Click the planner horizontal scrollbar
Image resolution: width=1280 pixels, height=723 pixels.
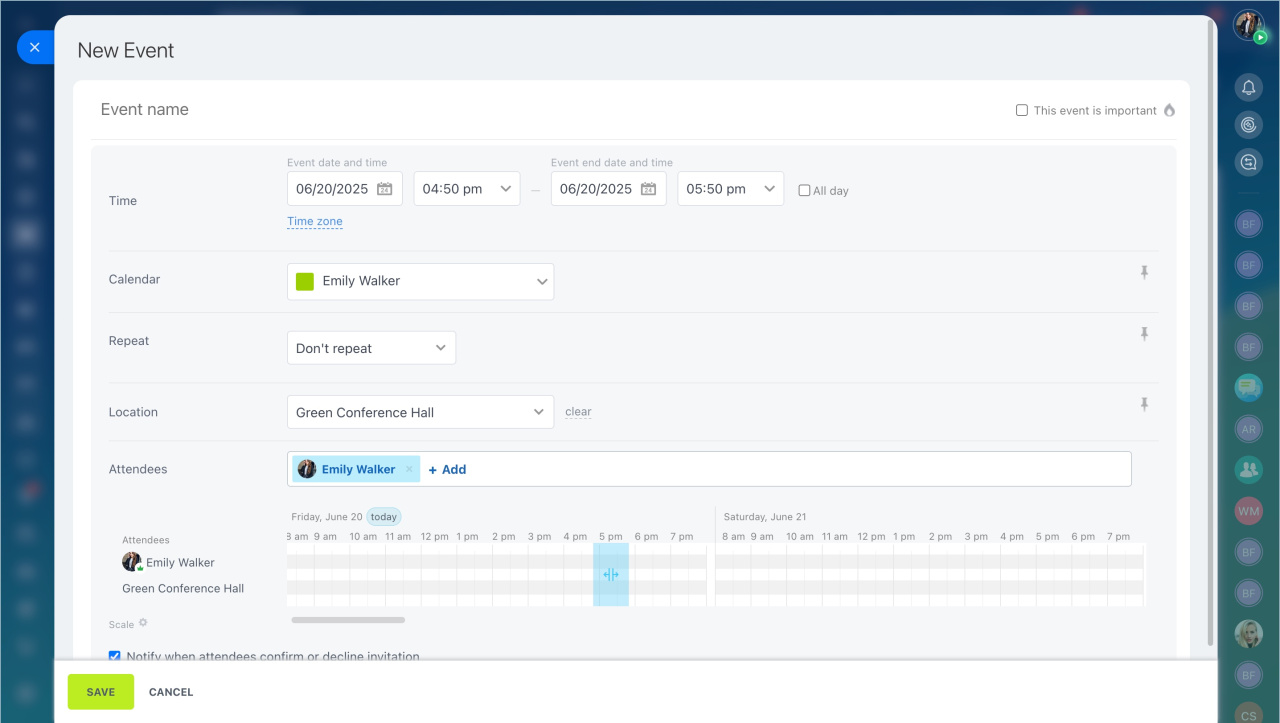(348, 620)
